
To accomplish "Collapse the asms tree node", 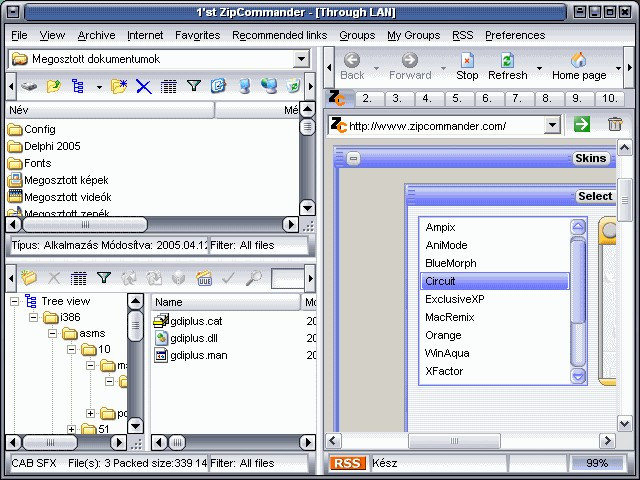I will 52,333.
